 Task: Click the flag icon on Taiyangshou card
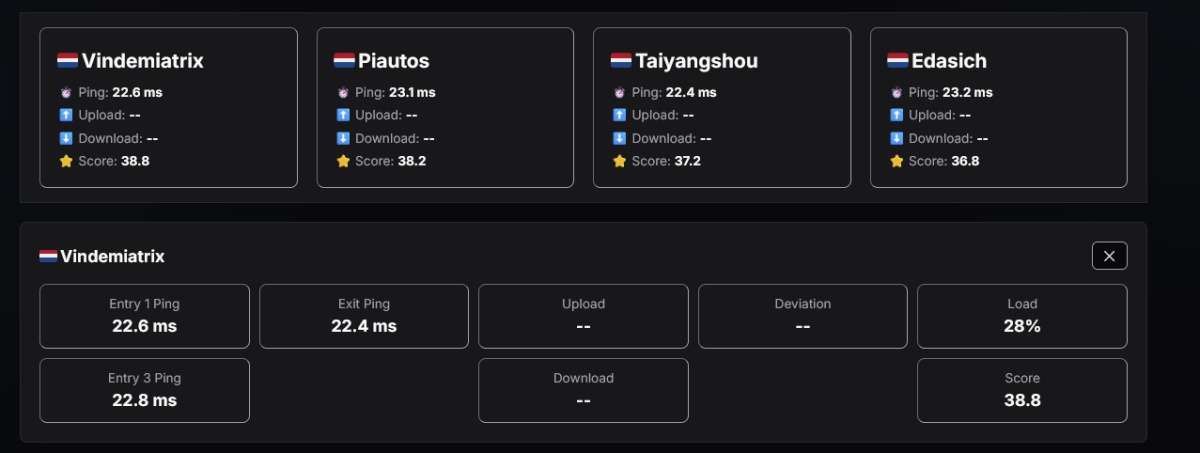click(x=621, y=61)
